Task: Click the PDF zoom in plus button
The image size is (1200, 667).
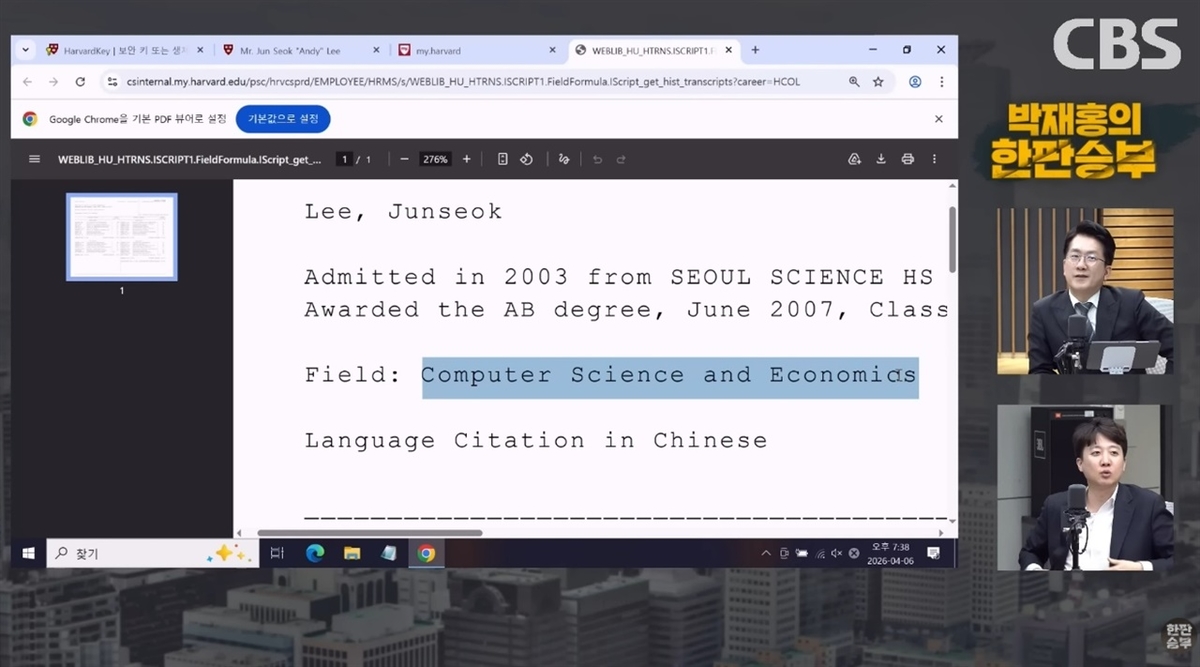Action: 466,159
